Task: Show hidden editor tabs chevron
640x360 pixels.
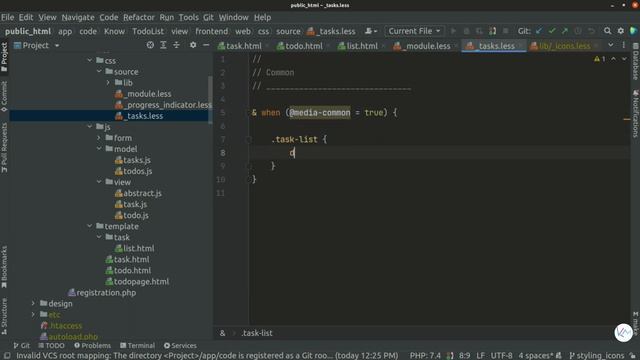Action: pyautogui.click(x=611, y=45)
